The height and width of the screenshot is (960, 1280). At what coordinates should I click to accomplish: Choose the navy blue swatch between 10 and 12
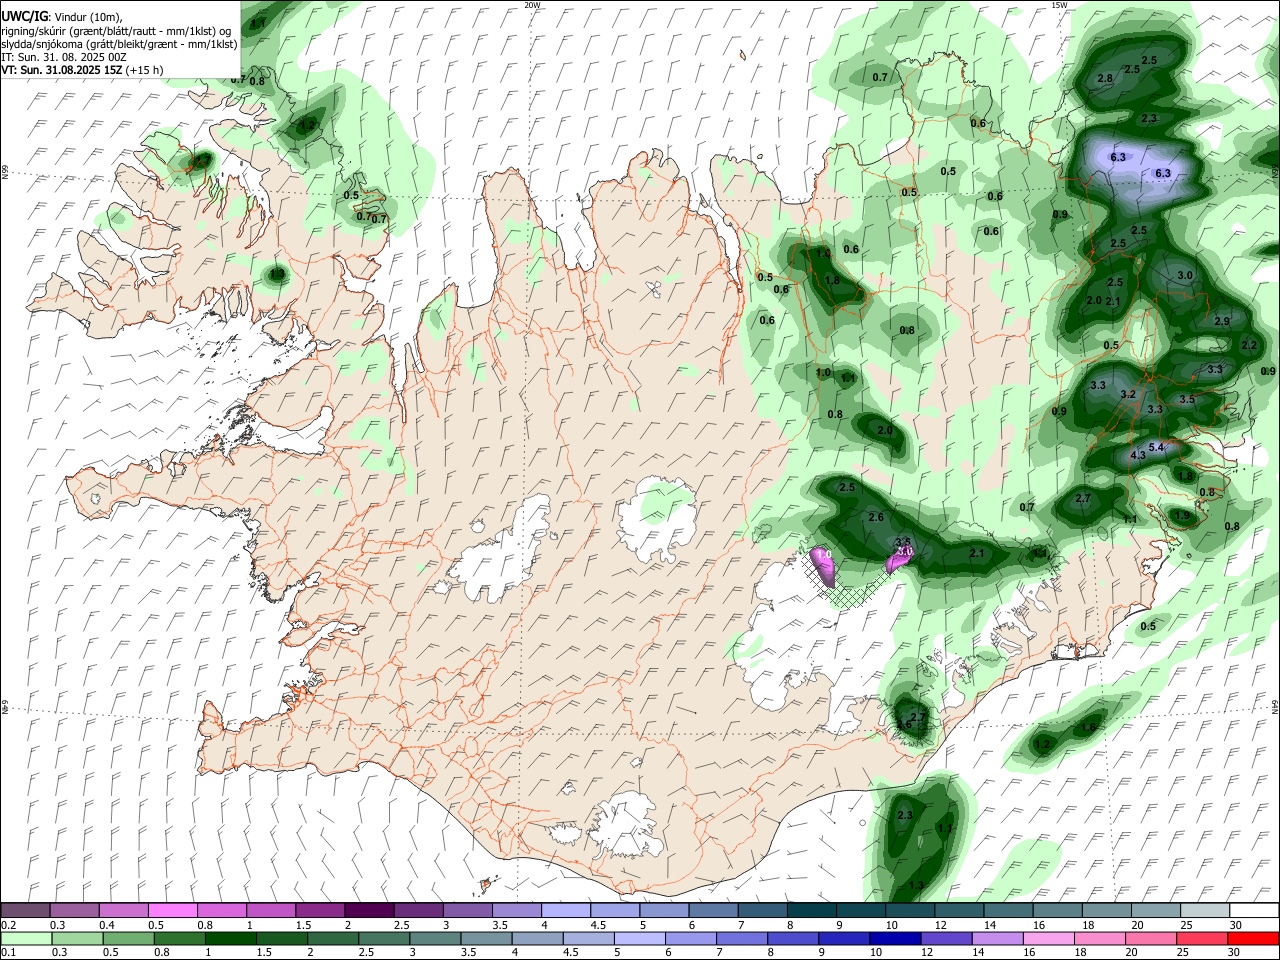(x=895, y=938)
